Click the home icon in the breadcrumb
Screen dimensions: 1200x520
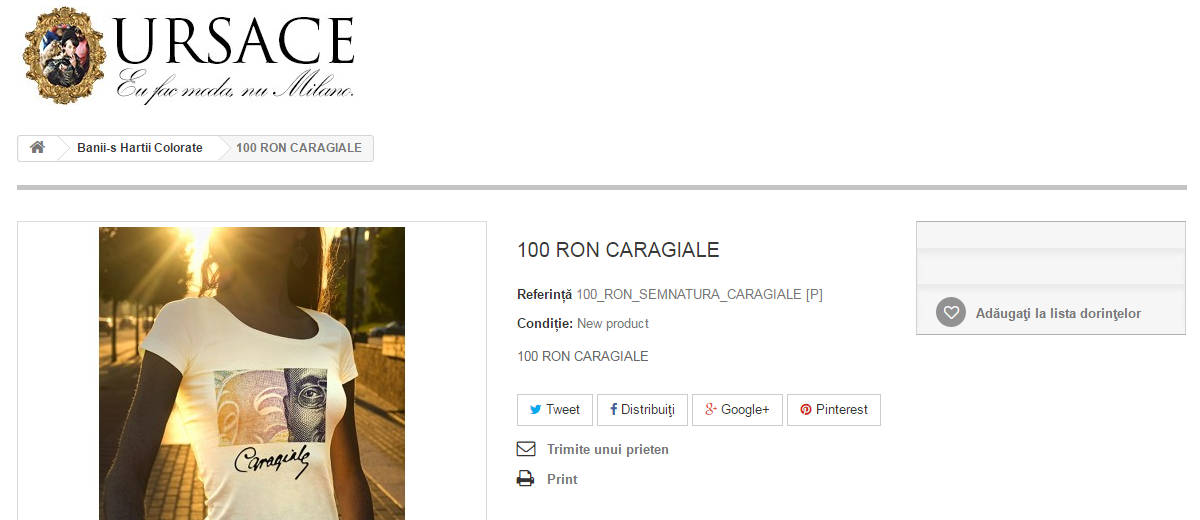click(x=37, y=147)
